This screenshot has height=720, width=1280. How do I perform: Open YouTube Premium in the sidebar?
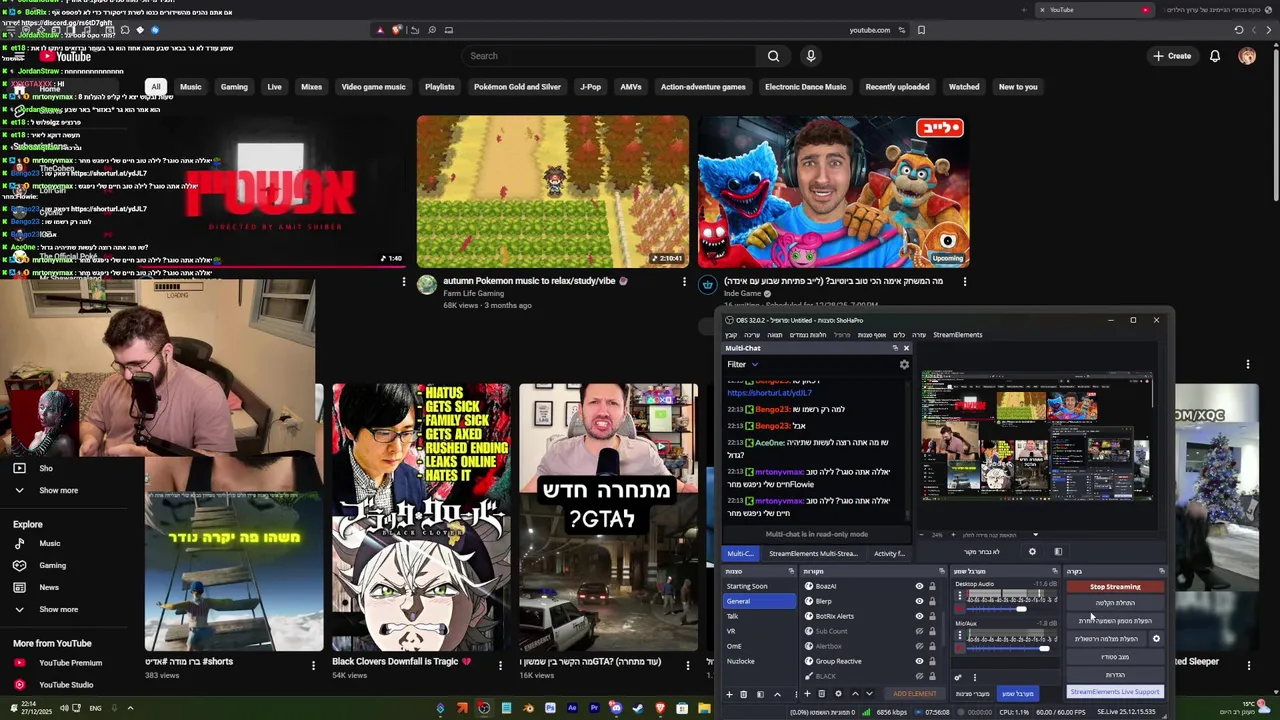(70, 663)
